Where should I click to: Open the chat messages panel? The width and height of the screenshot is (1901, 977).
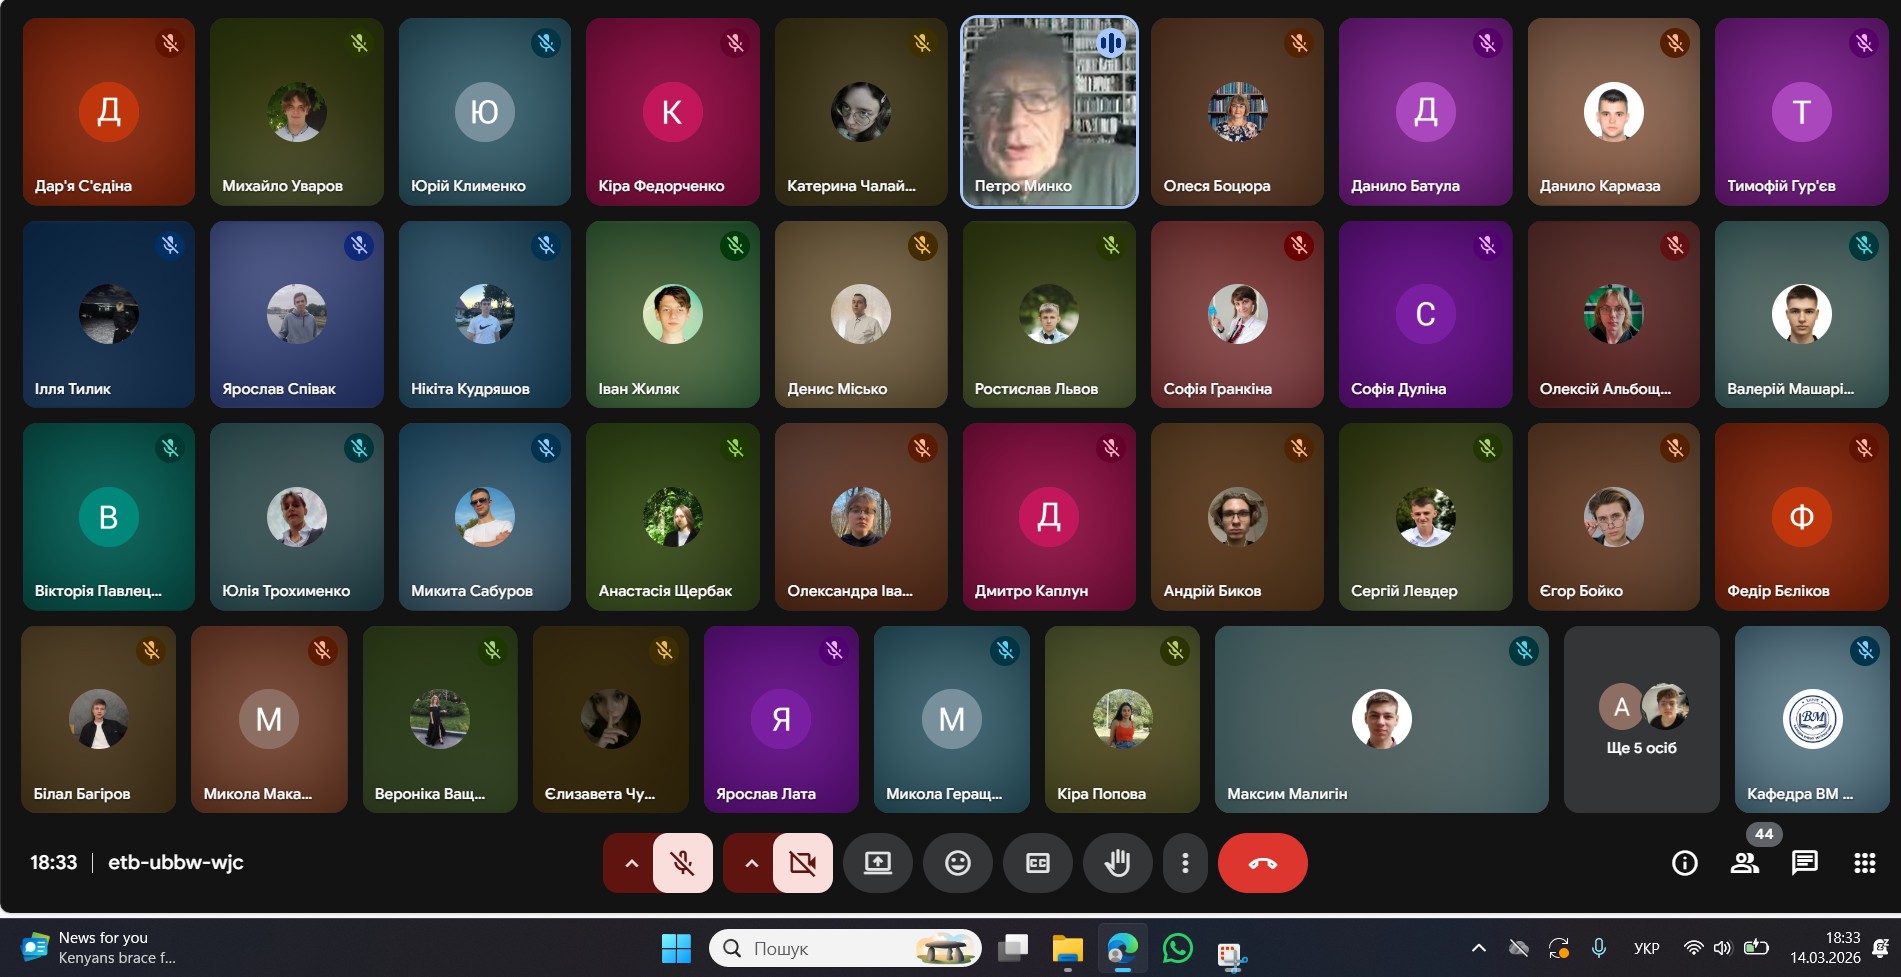coord(1805,863)
